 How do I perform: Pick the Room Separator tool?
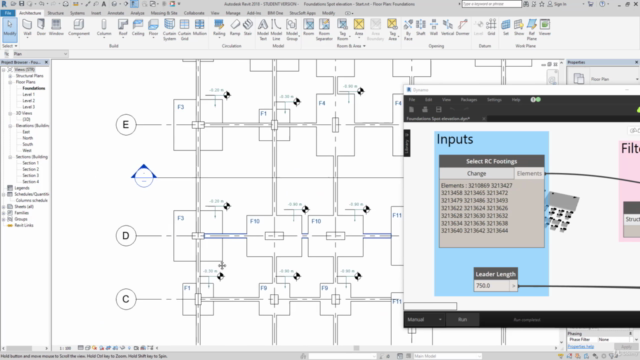tap(324, 29)
